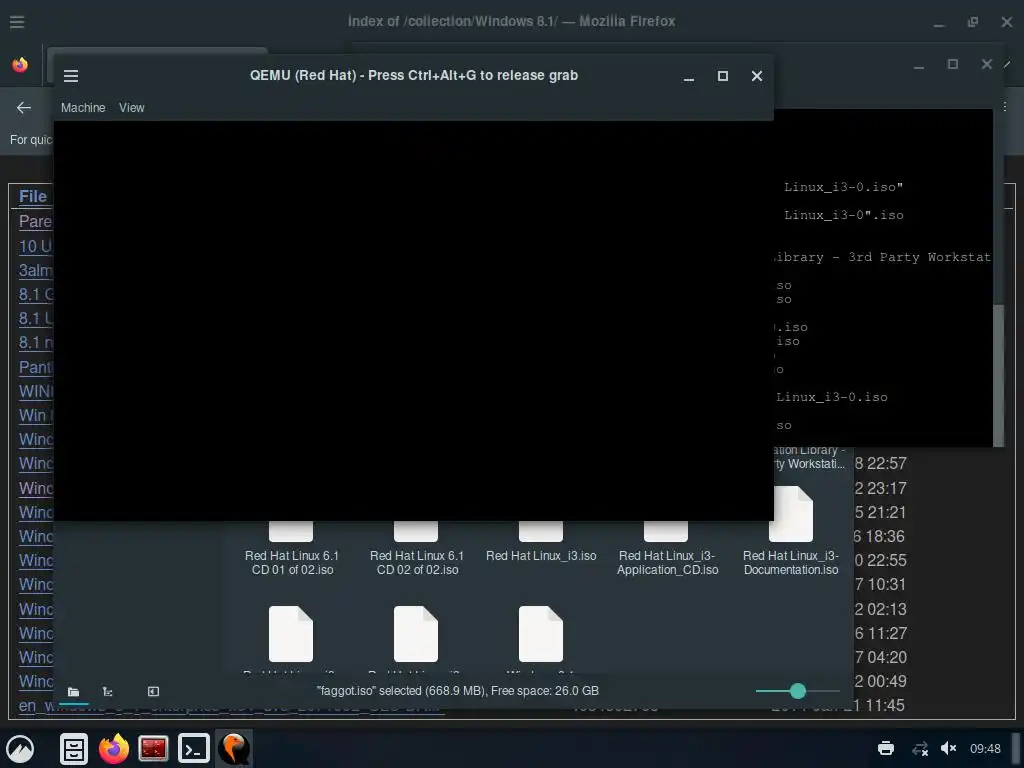Open the Firefox kebab overflow menu
This screenshot has height=768, width=1024.
(1005, 106)
